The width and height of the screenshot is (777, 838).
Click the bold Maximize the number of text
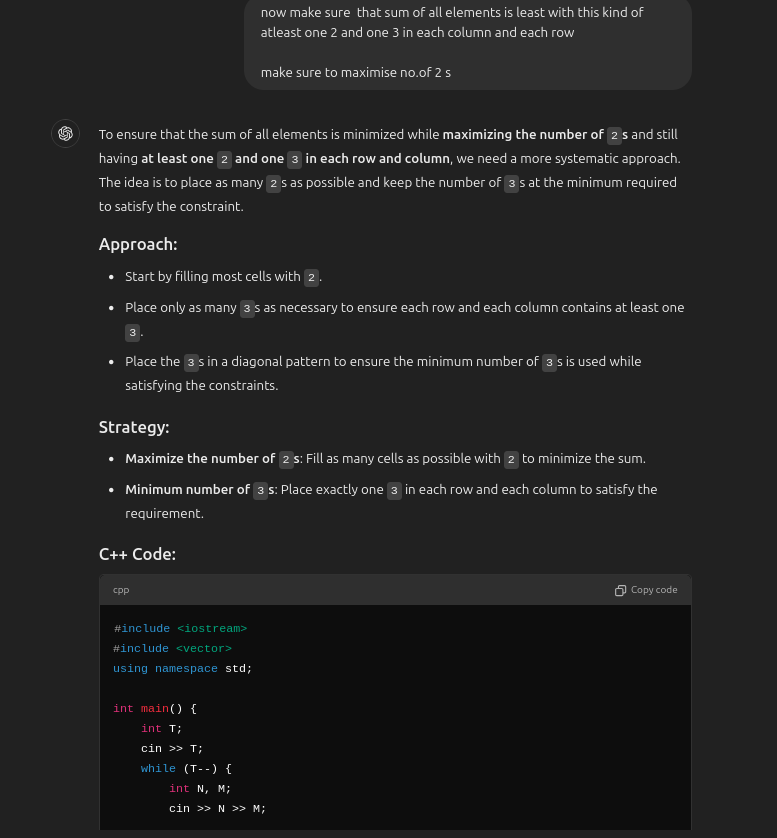pyautogui.click(x=200, y=458)
